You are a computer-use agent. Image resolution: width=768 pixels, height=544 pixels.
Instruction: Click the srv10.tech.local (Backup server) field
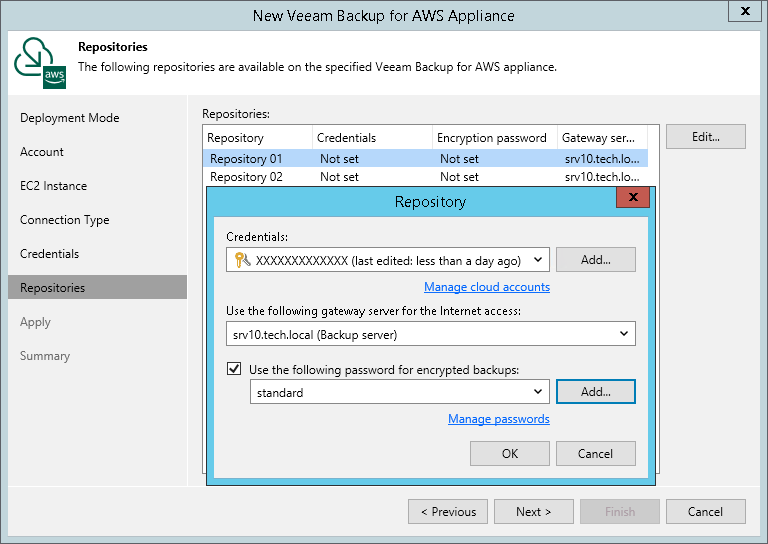431,334
